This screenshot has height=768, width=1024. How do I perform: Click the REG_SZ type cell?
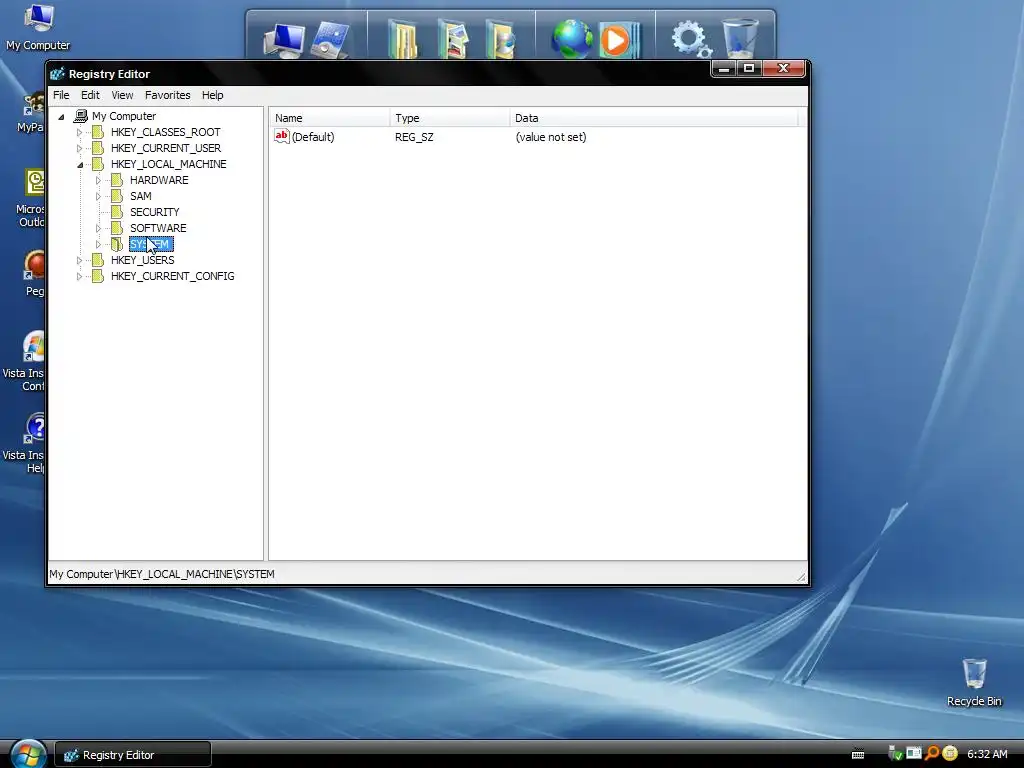[414, 136]
